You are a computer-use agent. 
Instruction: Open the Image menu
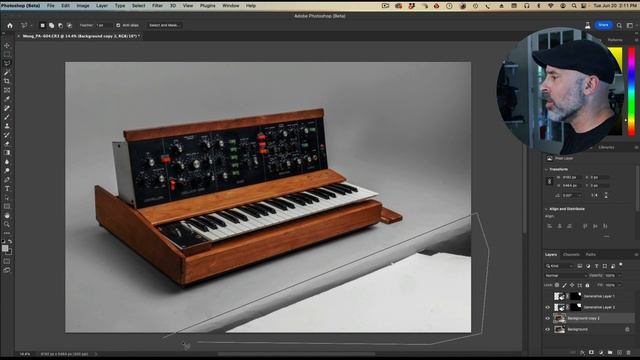click(83, 6)
